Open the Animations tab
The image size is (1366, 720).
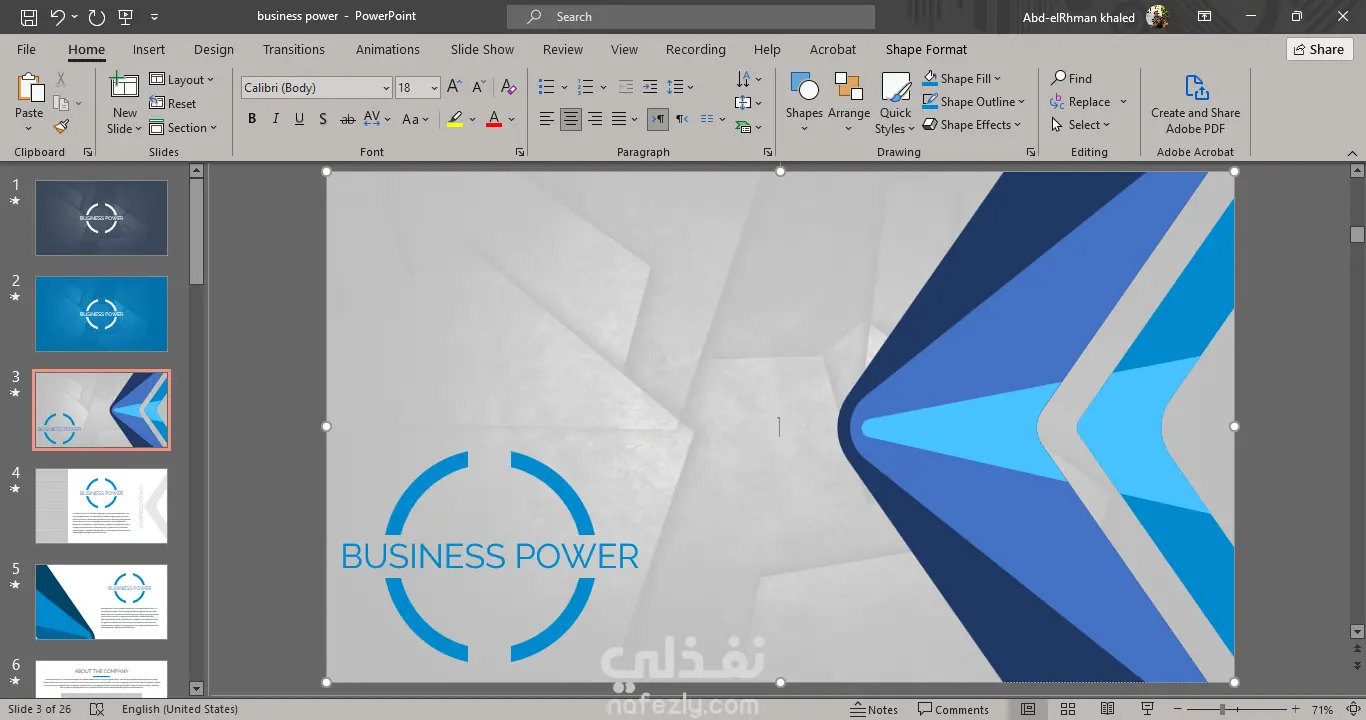click(x=388, y=49)
